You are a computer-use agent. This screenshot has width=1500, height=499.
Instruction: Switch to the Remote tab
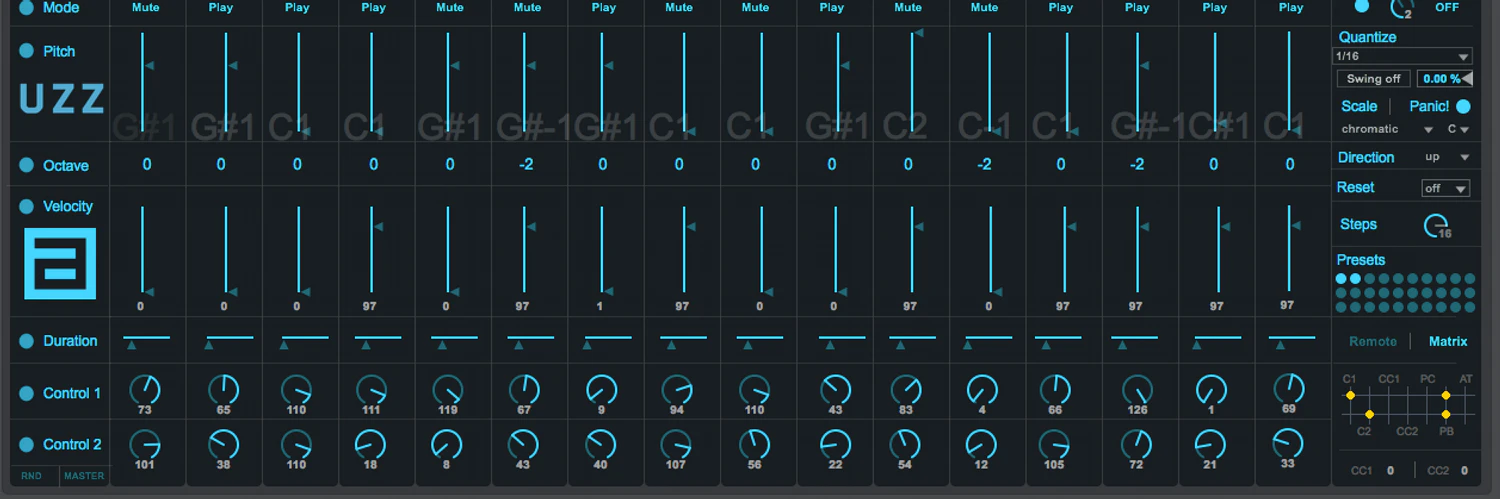click(x=1373, y=342)
